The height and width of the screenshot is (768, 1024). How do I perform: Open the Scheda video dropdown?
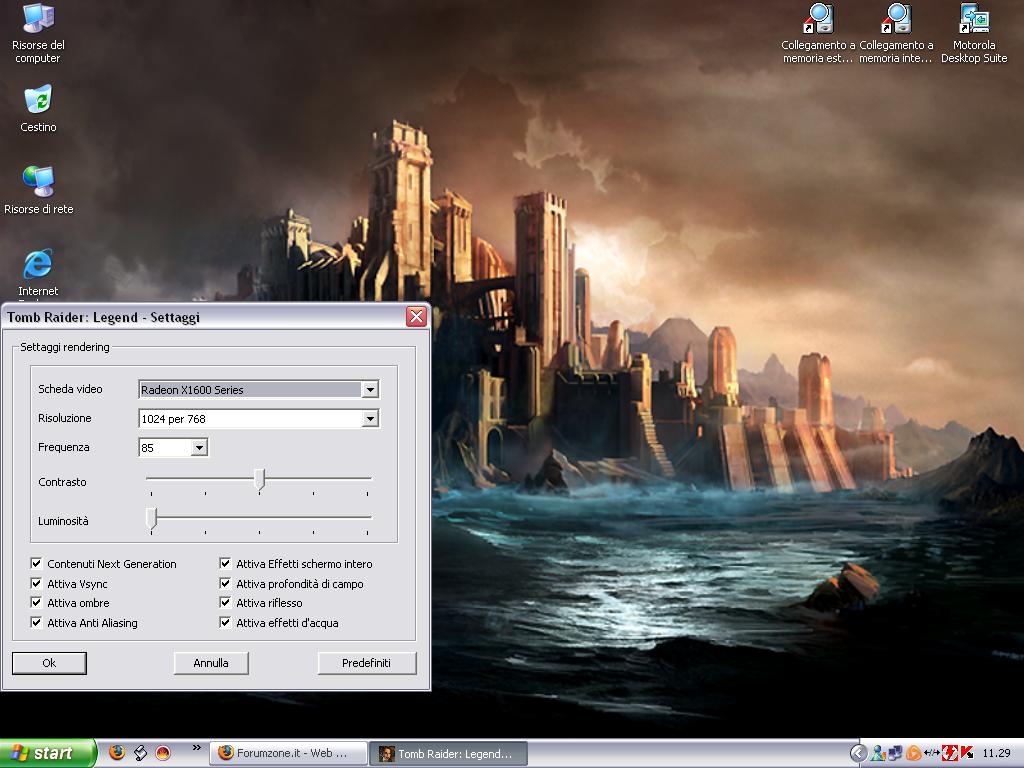(x=370, y=389)
